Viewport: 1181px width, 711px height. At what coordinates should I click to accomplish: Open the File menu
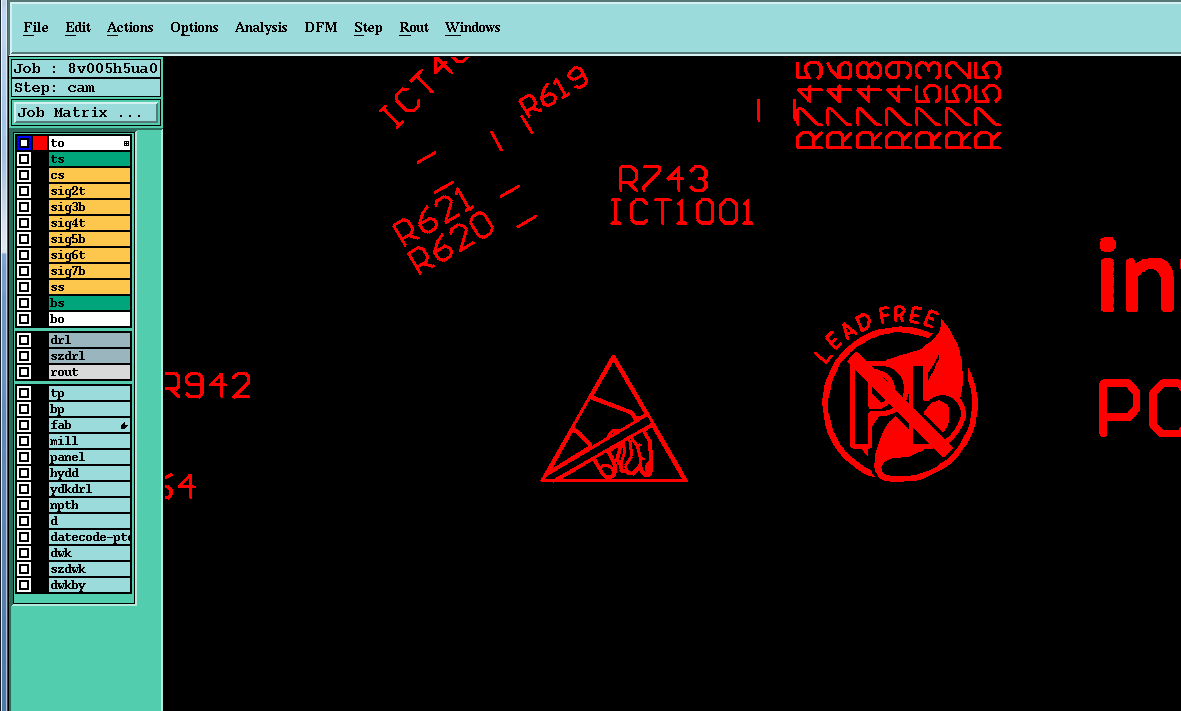(x=35, y=28)
